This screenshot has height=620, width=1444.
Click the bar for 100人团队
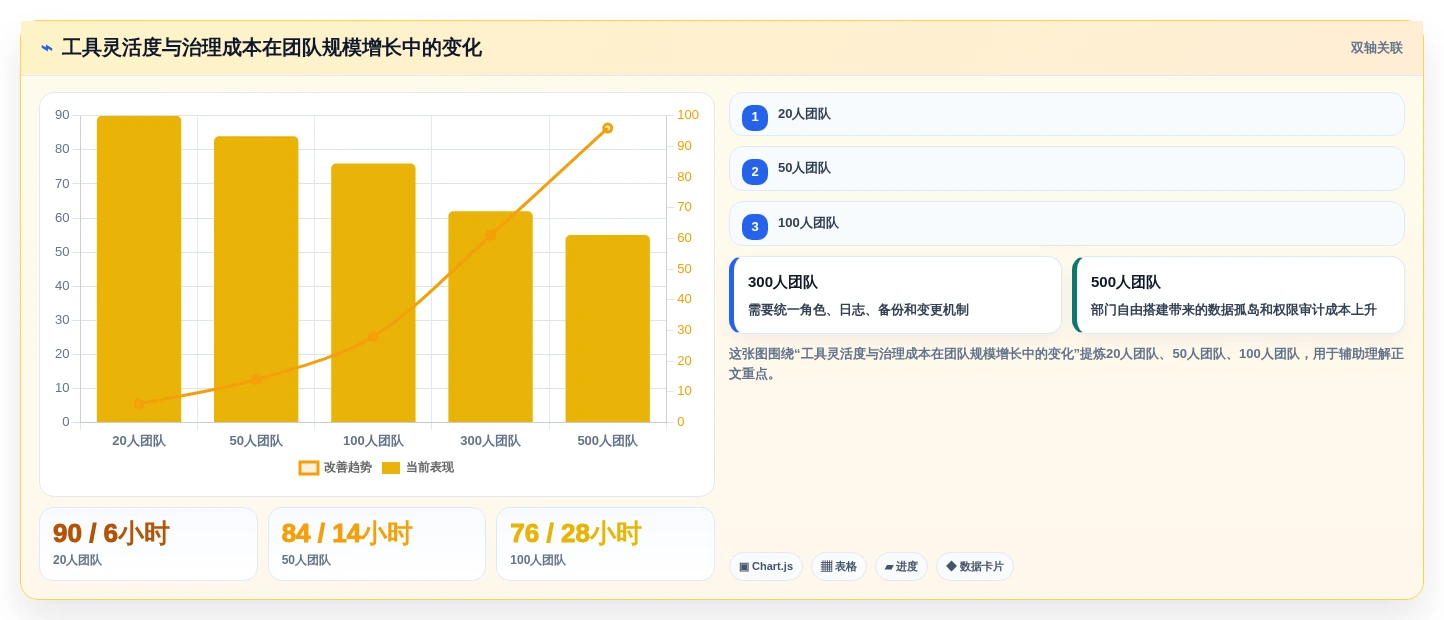[x=373, y=293]
